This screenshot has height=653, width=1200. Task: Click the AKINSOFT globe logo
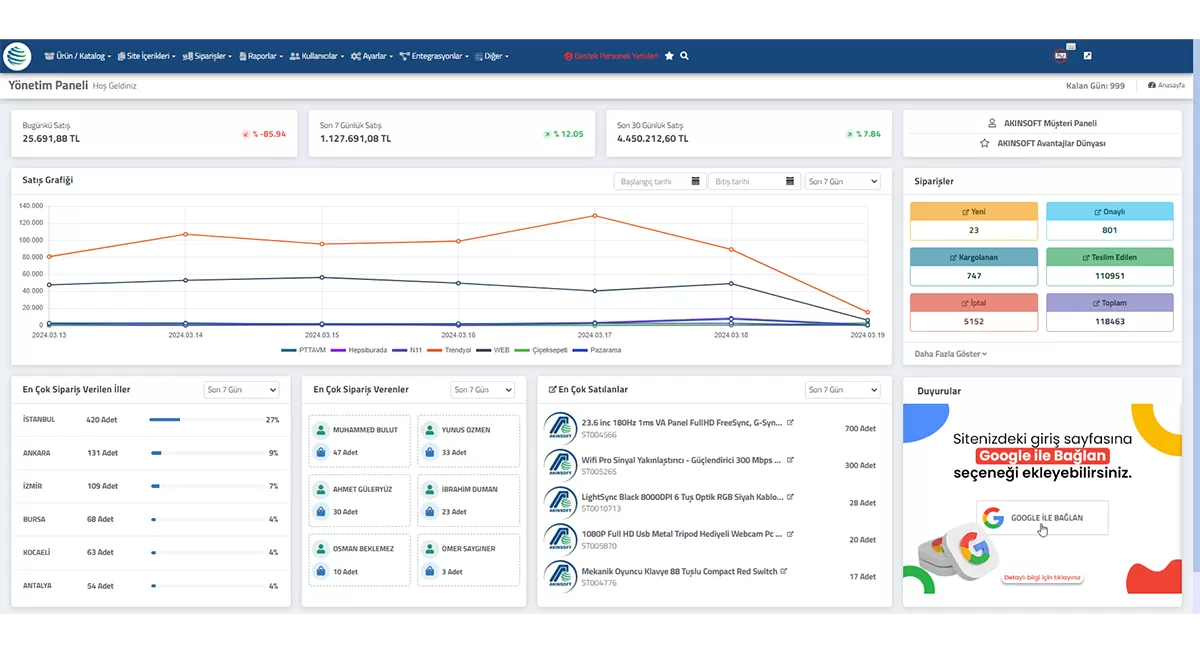click(18, 56)
